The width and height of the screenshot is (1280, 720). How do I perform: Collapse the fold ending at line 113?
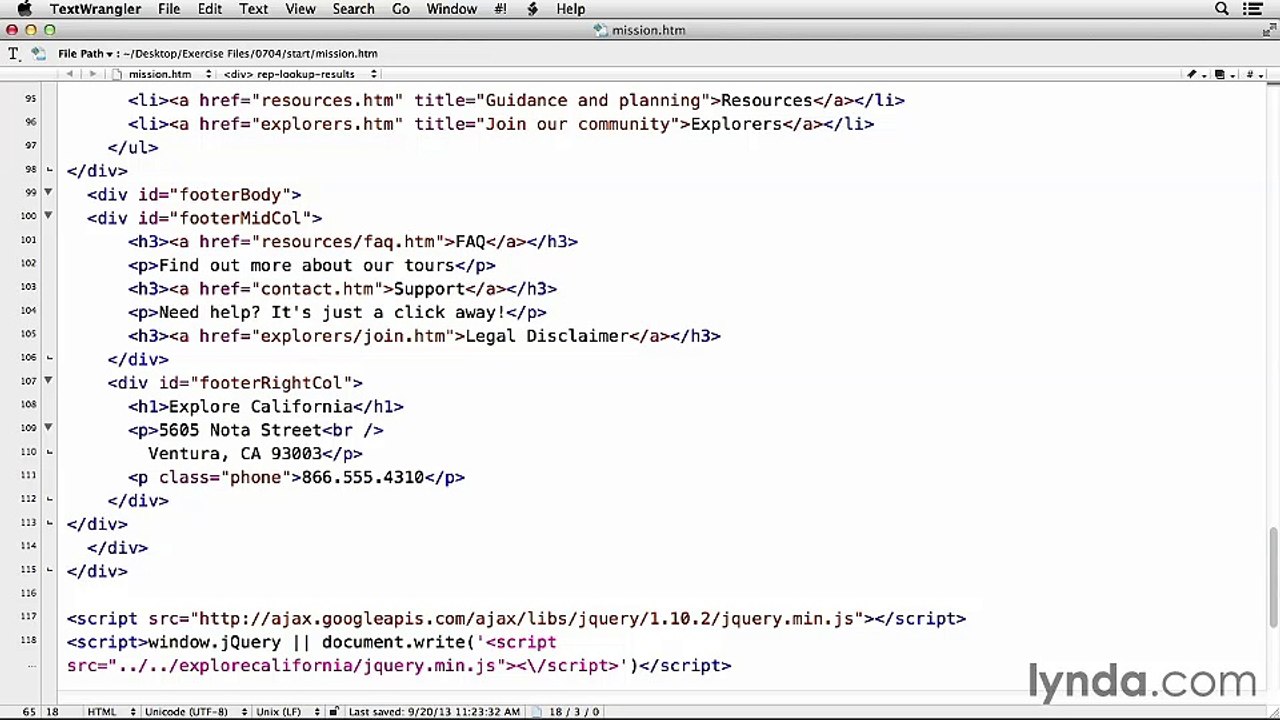coord(48,523)
